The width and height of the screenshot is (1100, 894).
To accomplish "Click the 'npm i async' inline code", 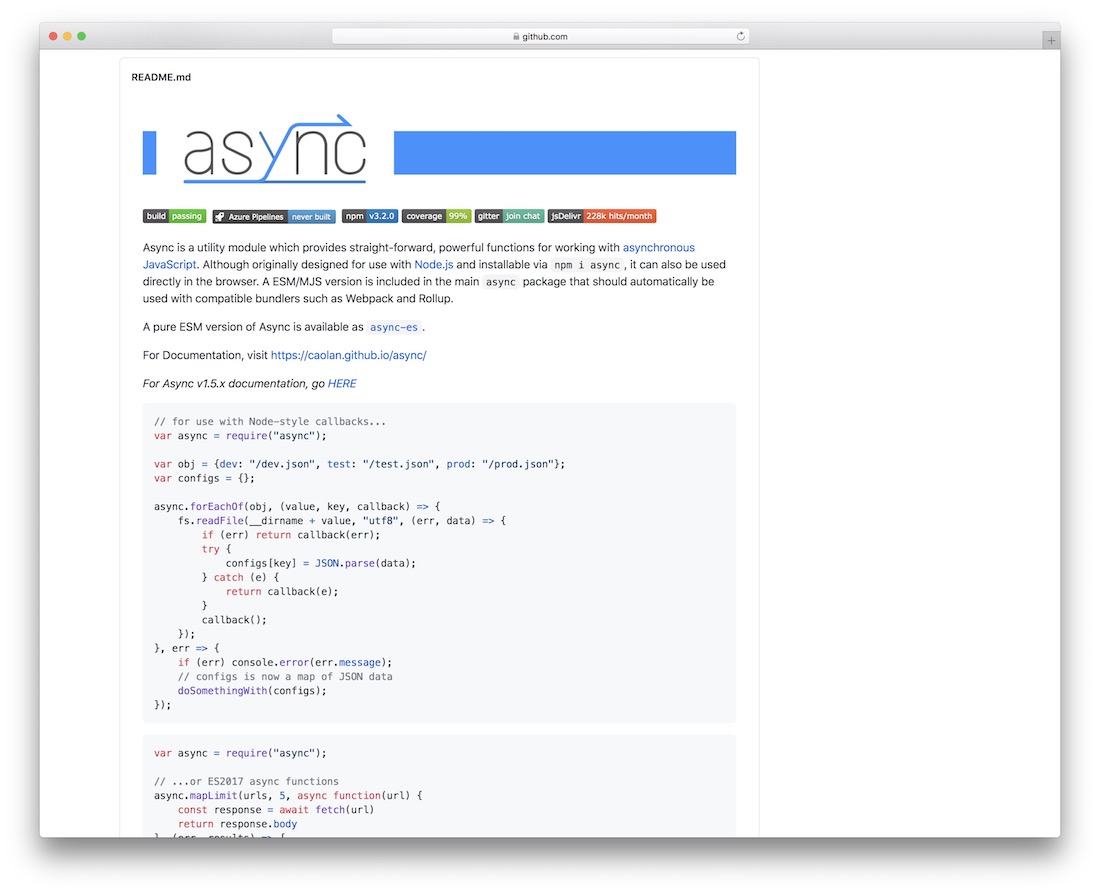I will [587, 265].
